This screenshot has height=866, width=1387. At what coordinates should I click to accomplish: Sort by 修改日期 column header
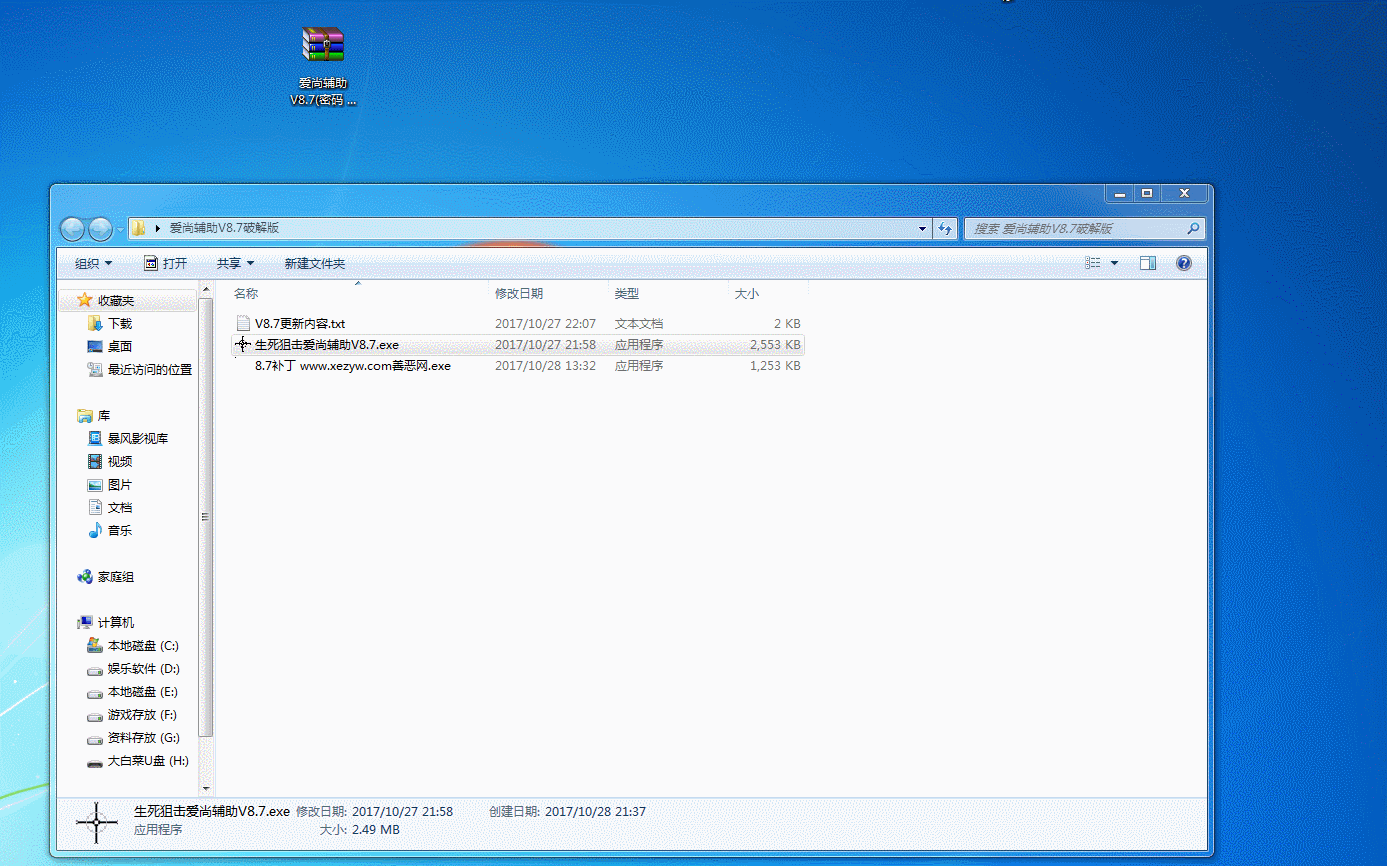pos(519,294)
